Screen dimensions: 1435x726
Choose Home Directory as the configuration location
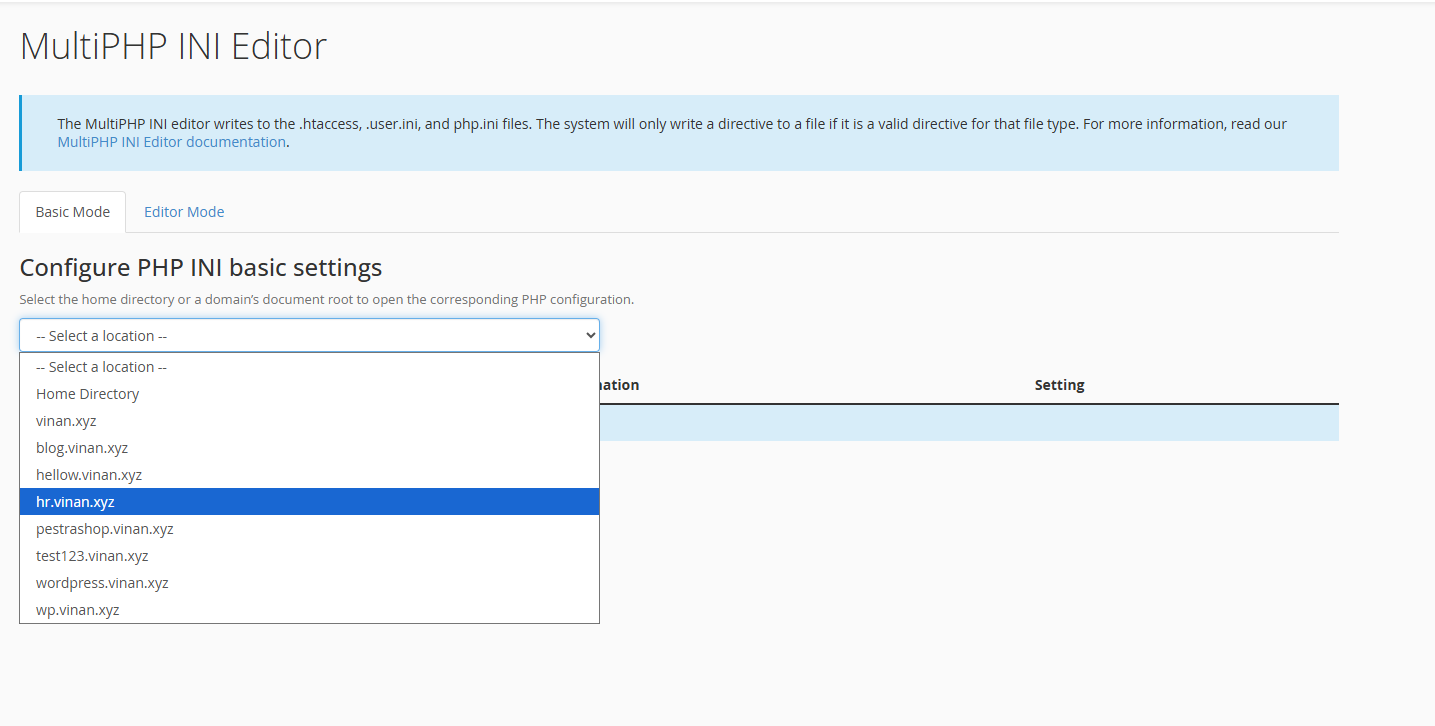tap(87, 393)
